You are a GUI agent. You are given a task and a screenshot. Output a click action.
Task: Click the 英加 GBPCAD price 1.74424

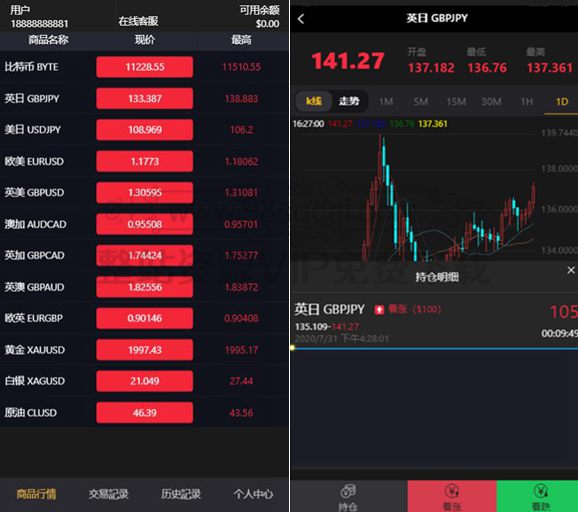(x=144, y=255)
